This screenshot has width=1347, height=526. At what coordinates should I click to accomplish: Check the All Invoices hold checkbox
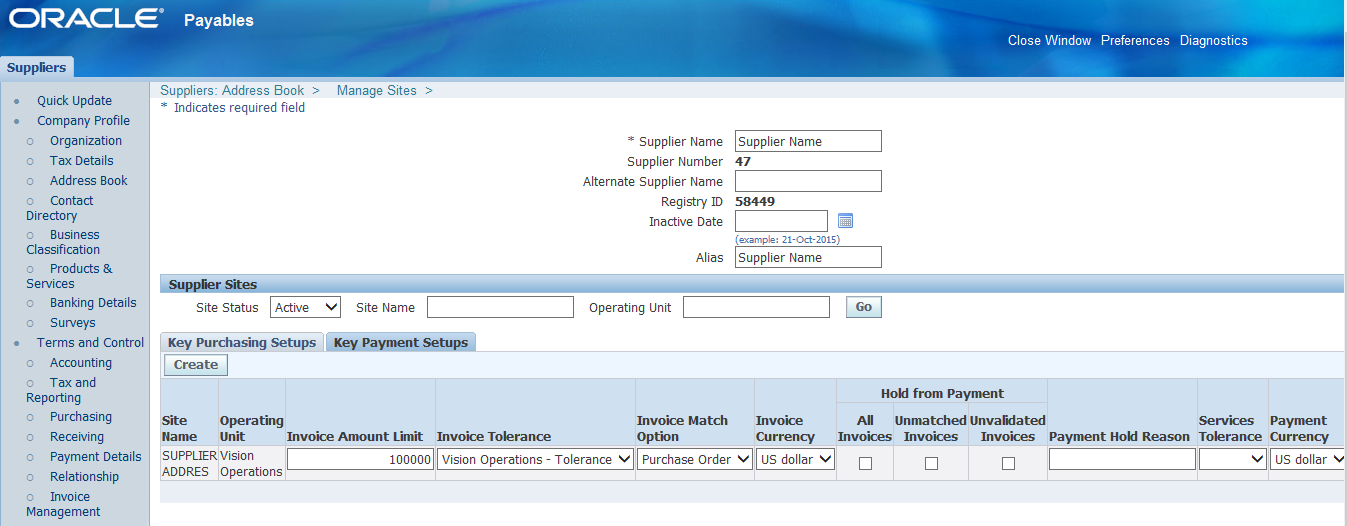pos(865,463)
